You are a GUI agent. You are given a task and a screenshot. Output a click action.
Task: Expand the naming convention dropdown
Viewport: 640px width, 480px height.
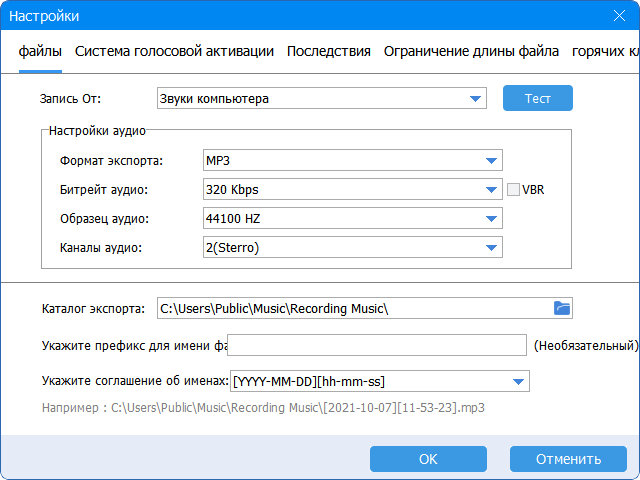pyautogui.click(x=517, y=381)
